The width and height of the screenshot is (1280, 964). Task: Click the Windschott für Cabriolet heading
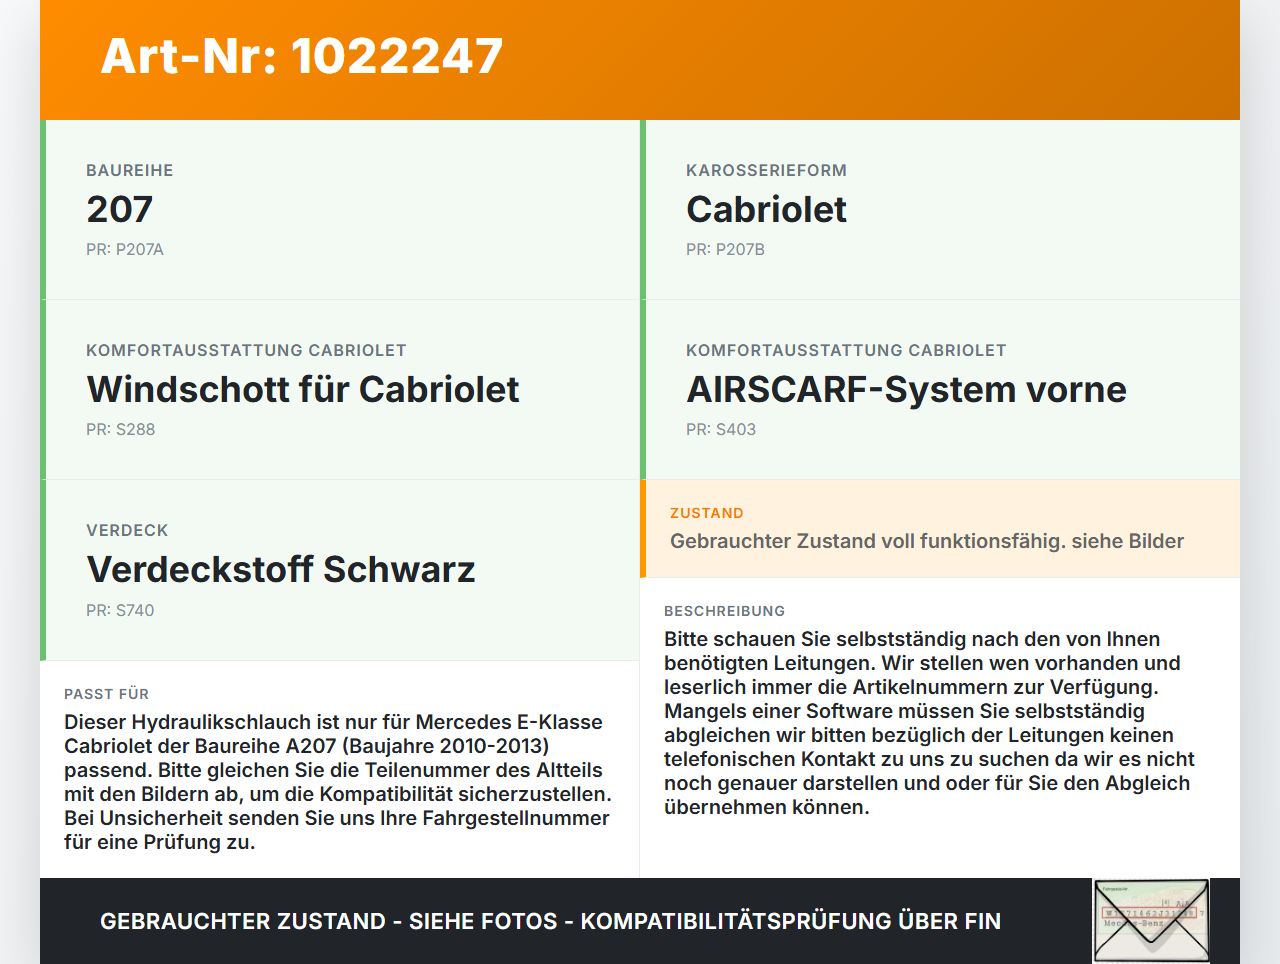pyautogui.click(x=303, y=389)
